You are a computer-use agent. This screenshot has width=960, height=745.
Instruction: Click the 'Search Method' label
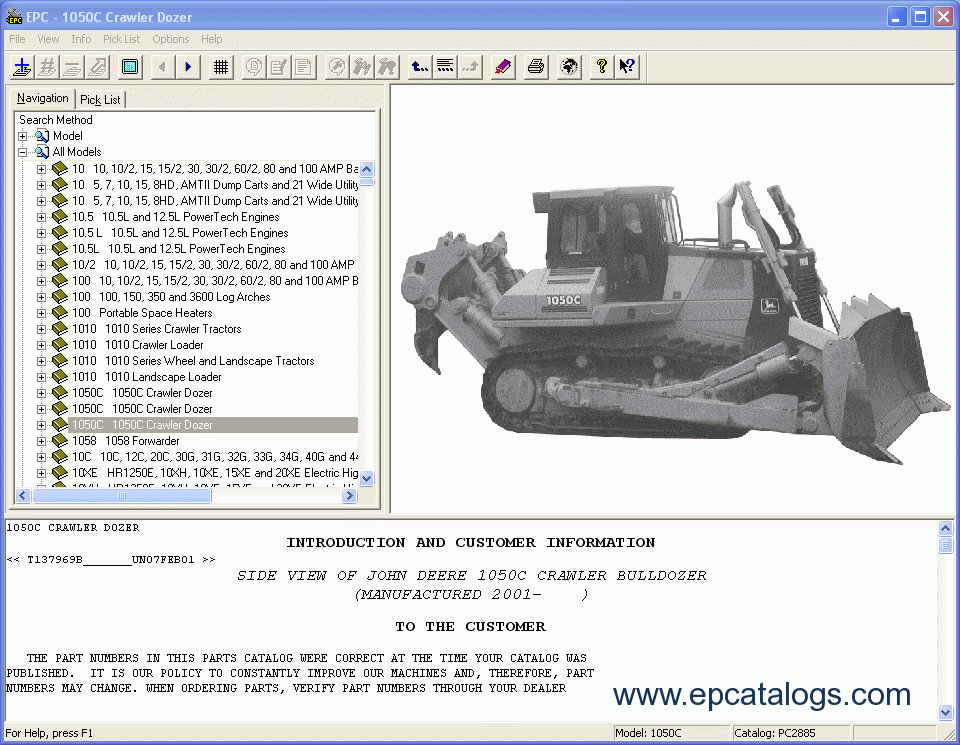tap(56, 120)
